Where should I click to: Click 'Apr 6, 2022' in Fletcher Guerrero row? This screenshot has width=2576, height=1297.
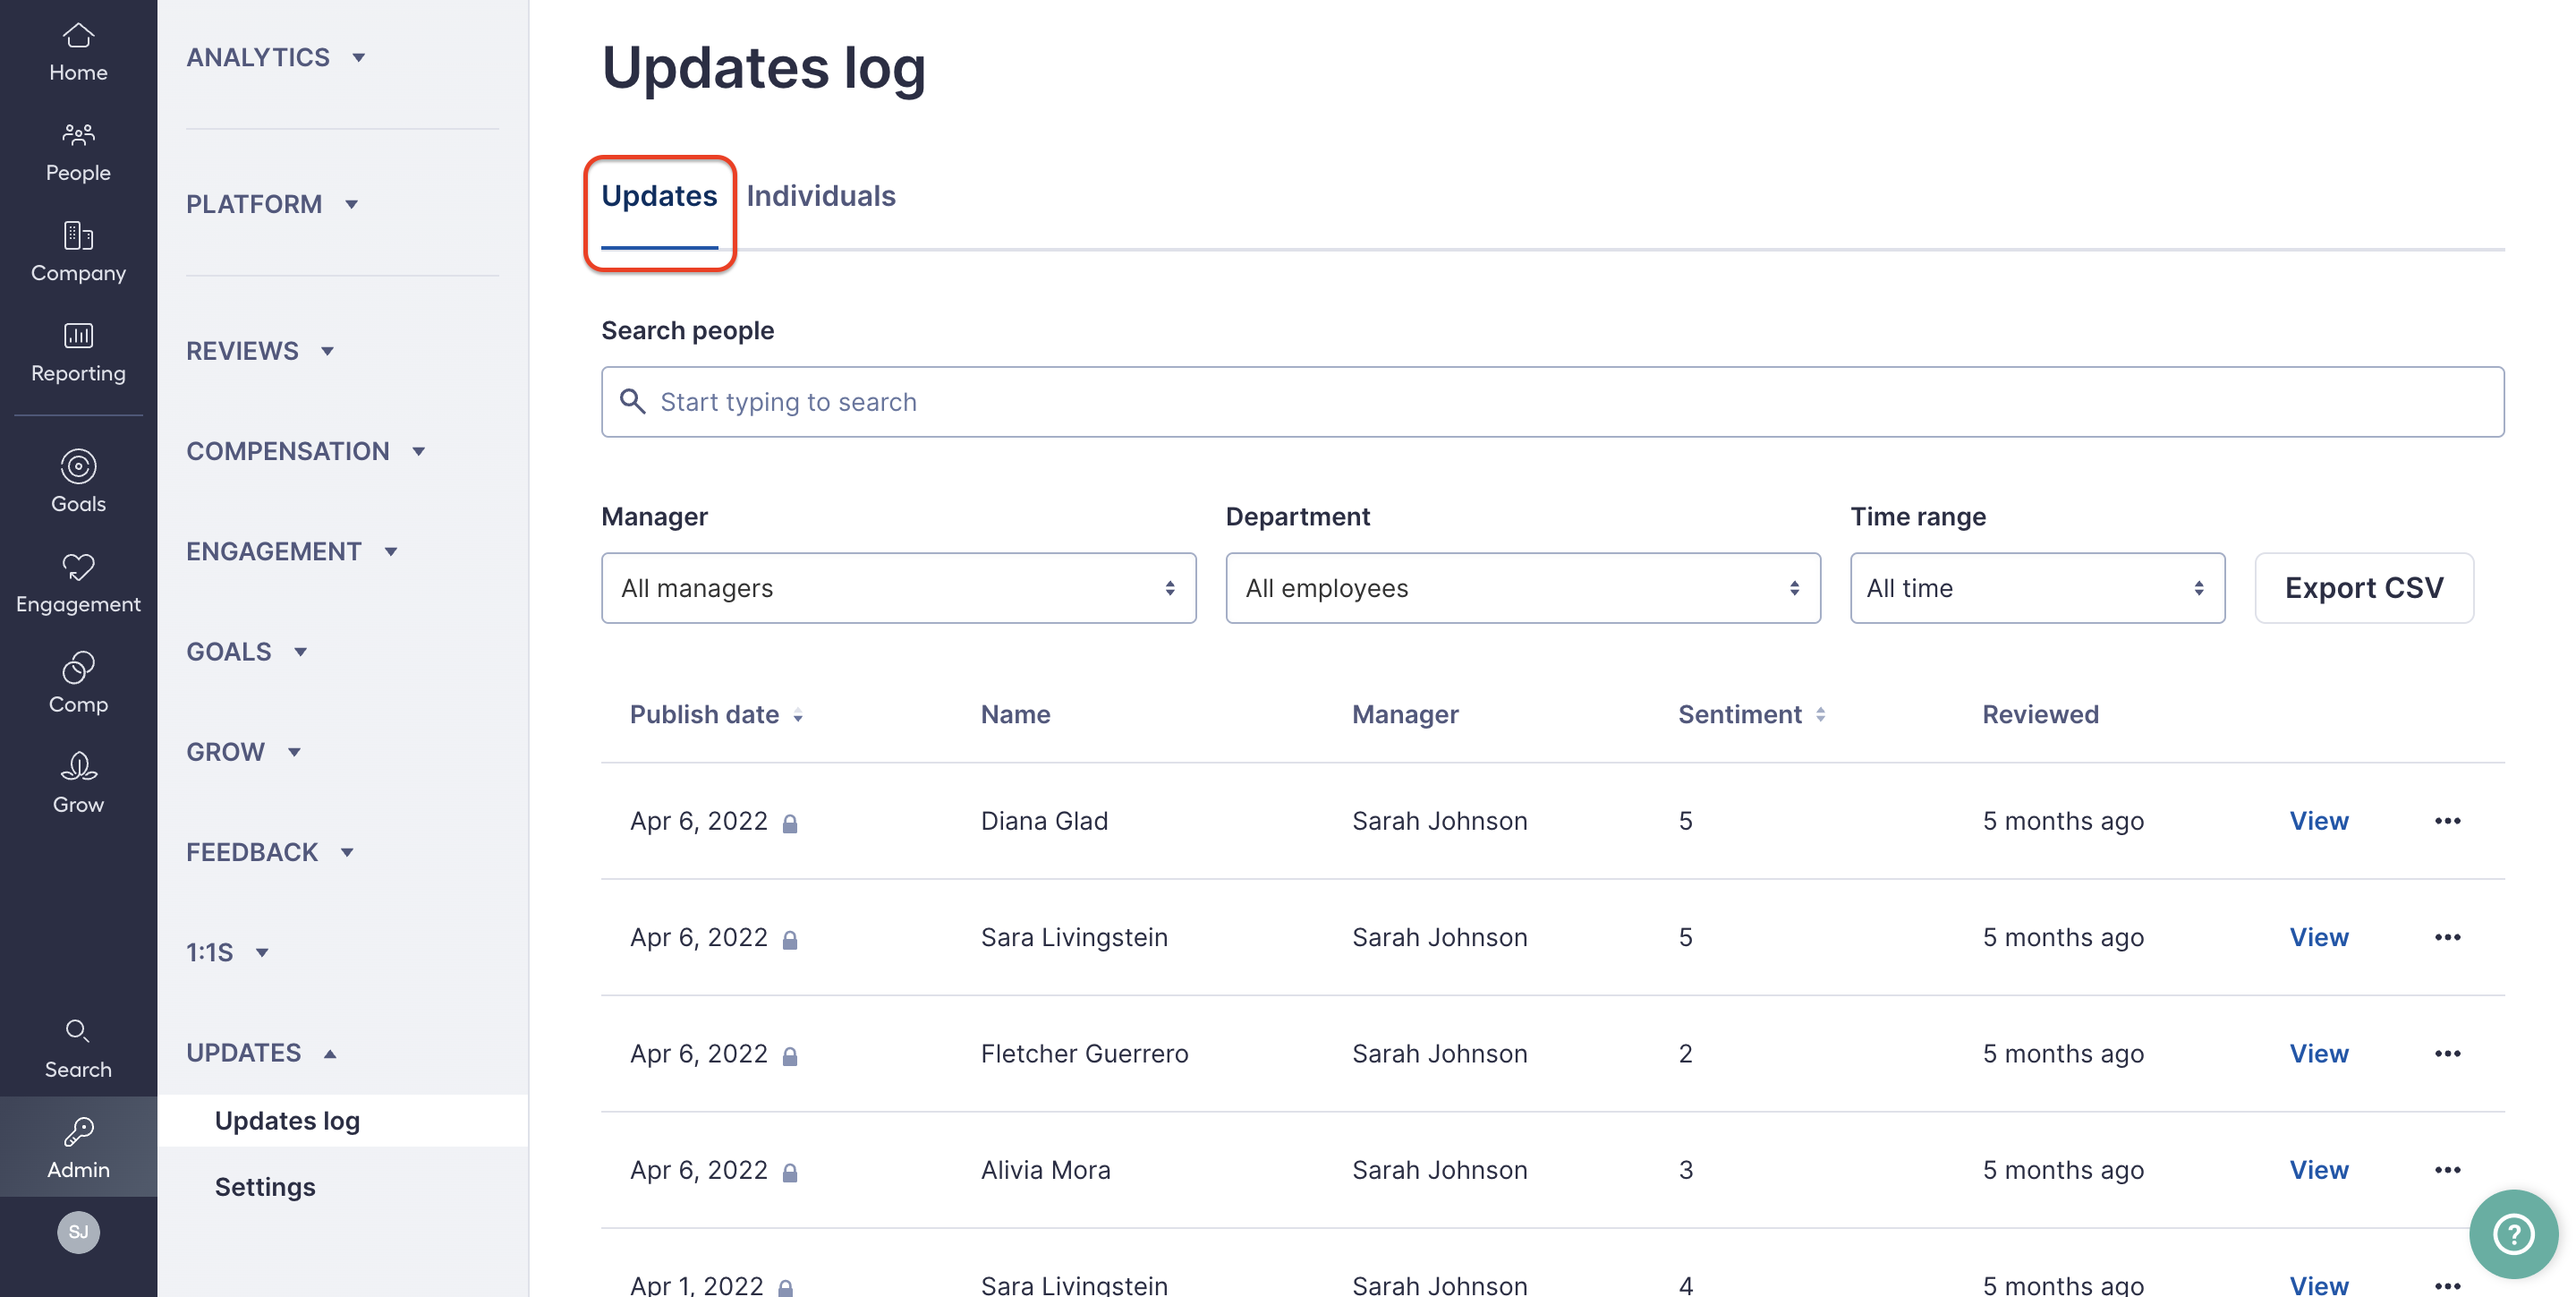698,1054
